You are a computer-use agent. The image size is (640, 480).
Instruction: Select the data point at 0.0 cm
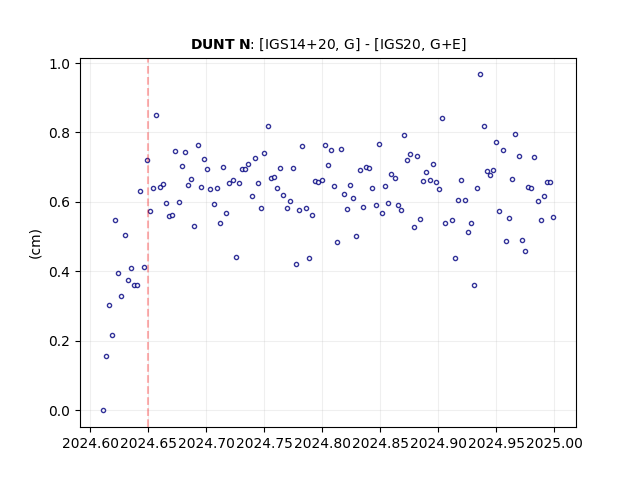click(103, 411)
